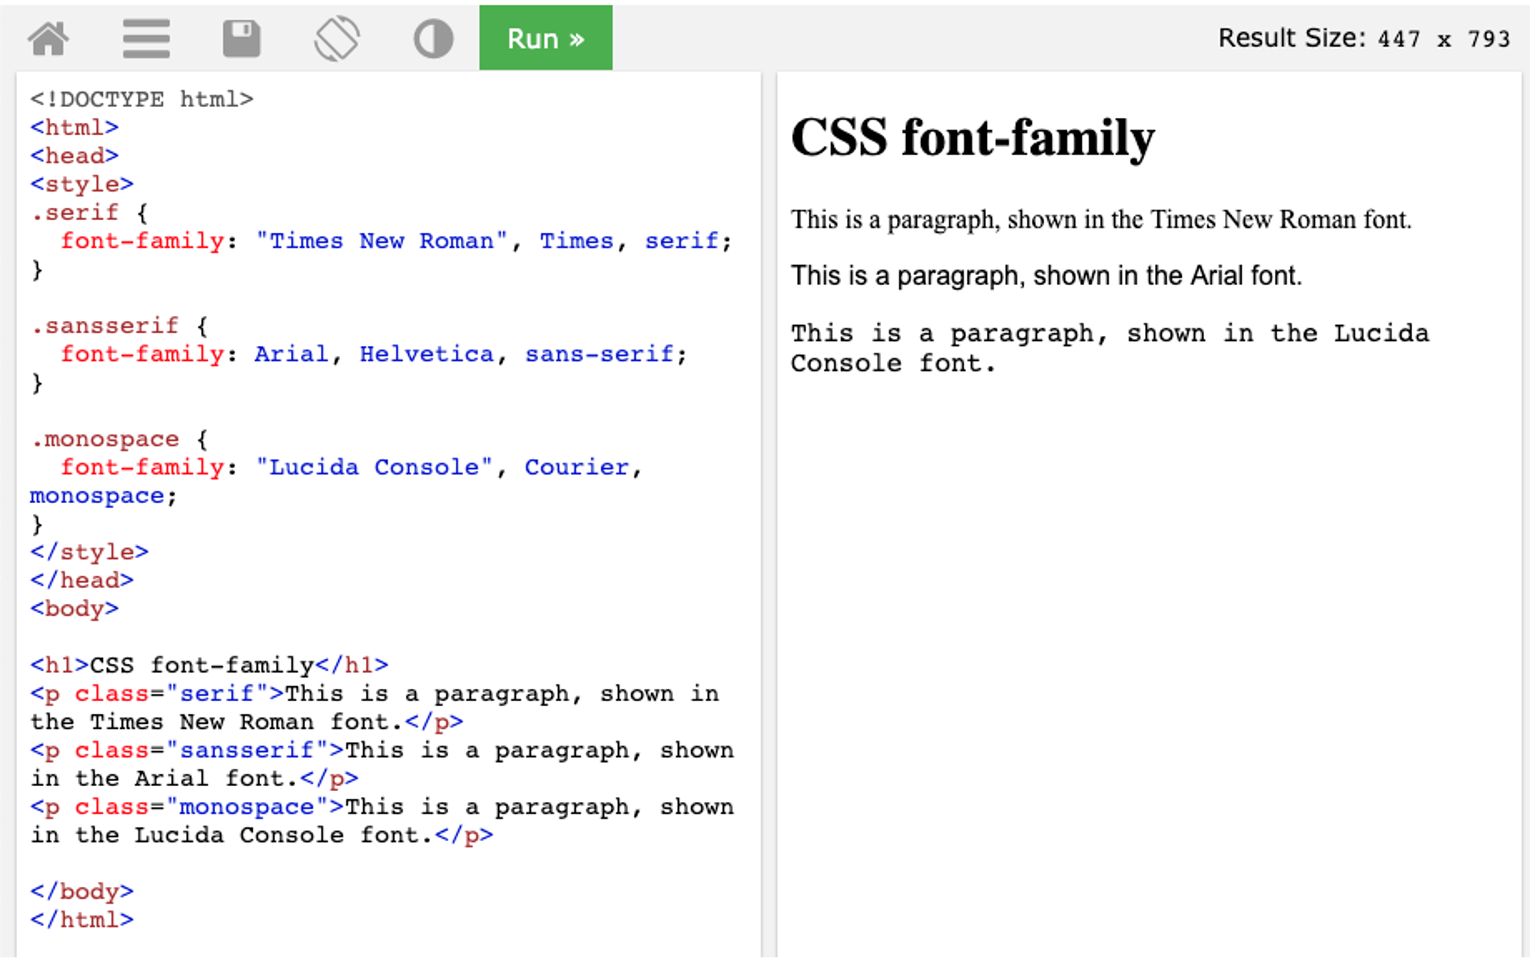Click the Times New Roman paragraph in result
The width and height of the screenshot is (1530, 958).
(1101, 219)
